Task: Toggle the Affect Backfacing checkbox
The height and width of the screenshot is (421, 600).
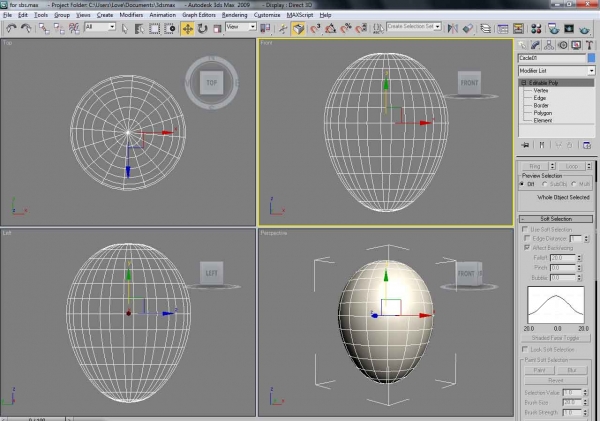Action: (527, 248)
